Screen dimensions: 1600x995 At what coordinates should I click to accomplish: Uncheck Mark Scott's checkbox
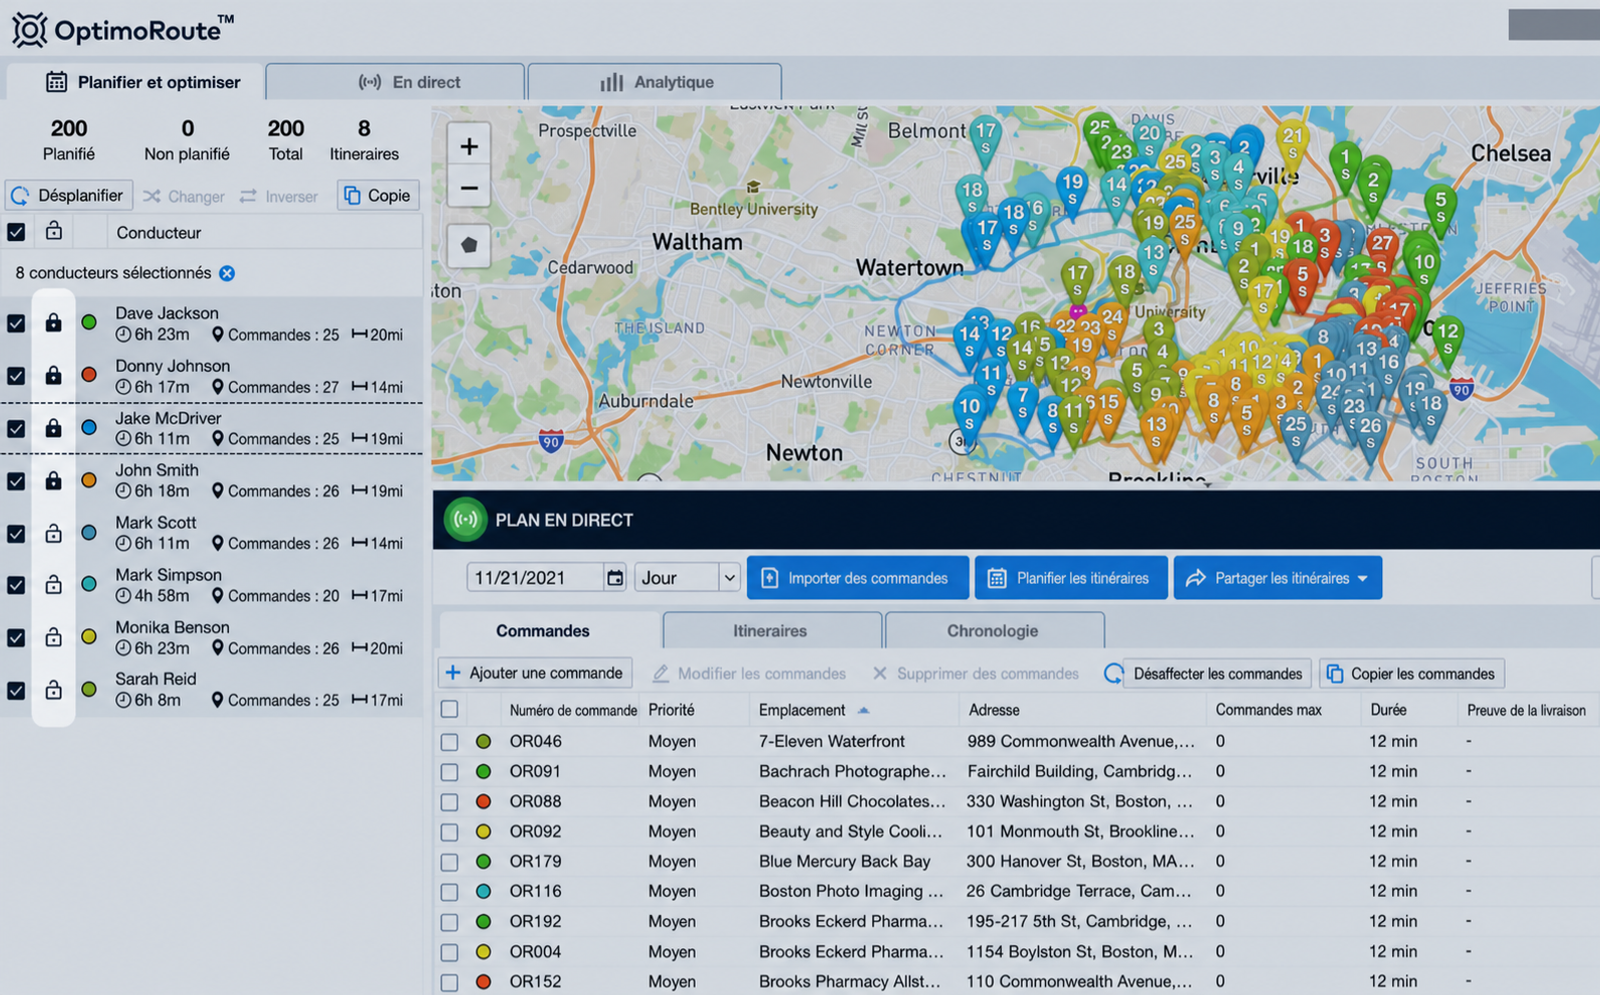coord(16,533)
